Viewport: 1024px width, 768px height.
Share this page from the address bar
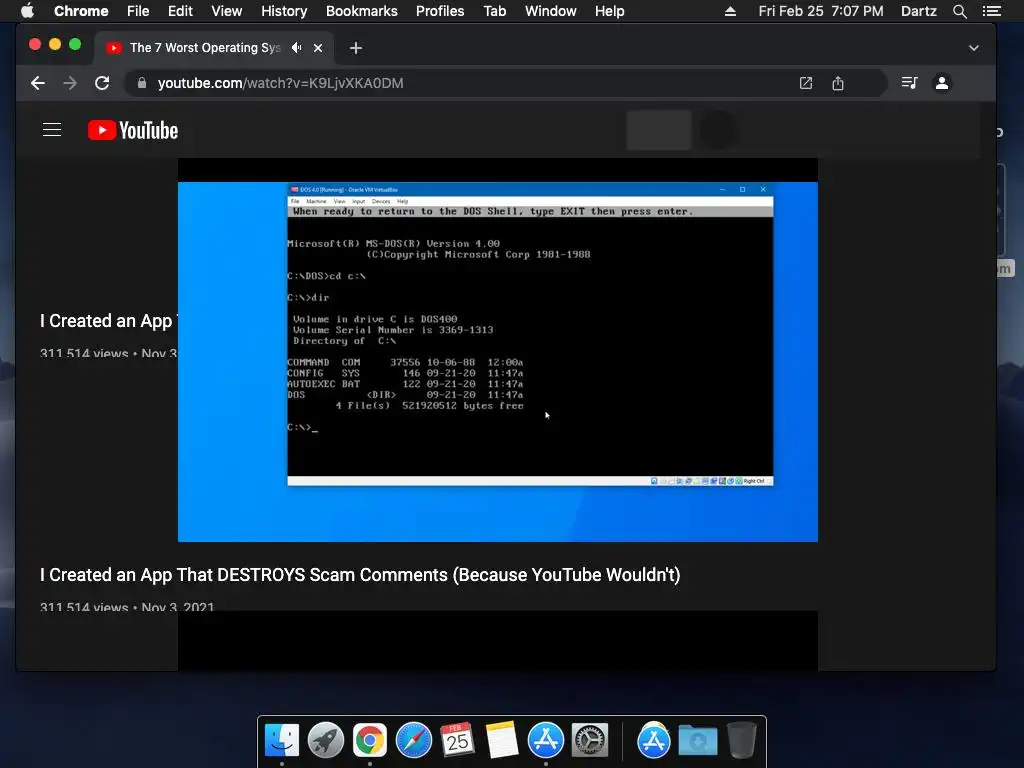click(x=838, y=83)
